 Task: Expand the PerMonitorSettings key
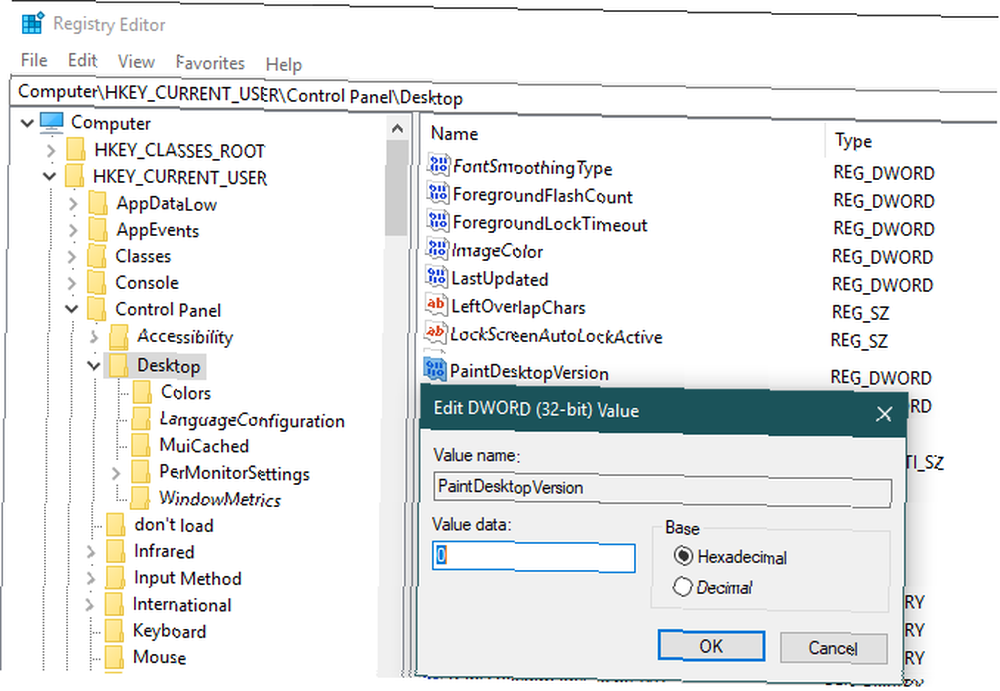click(116, 473)
